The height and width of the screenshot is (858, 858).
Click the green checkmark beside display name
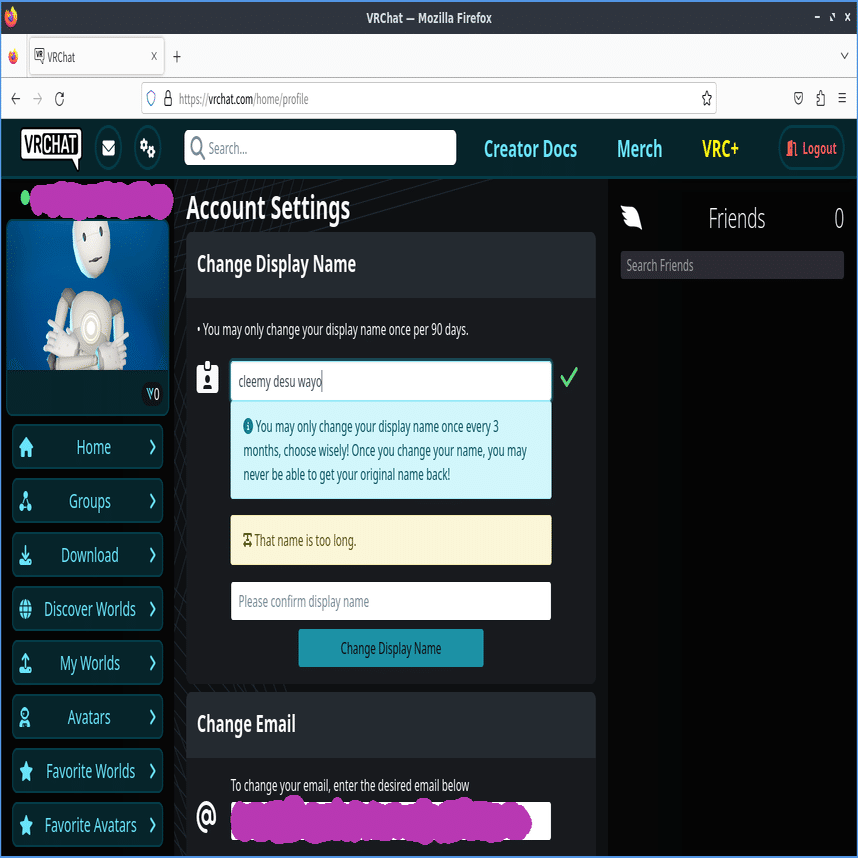569,378
